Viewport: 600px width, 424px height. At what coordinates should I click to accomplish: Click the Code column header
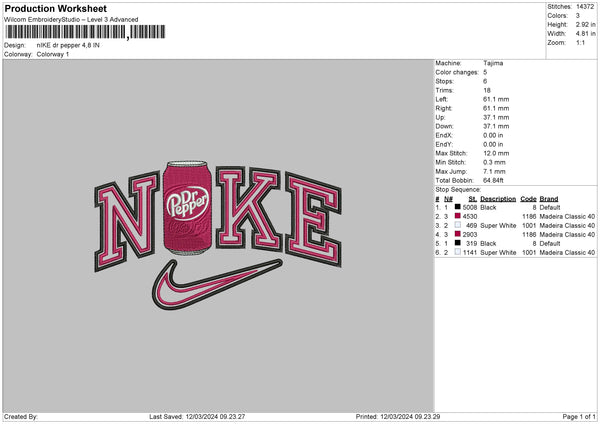coord(528,199)
